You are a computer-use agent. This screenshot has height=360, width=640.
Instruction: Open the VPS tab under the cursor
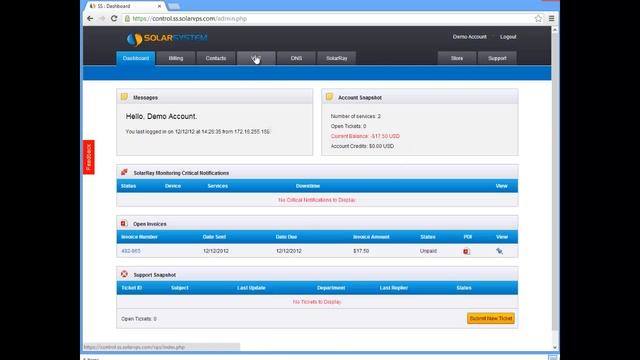(256, 58)
